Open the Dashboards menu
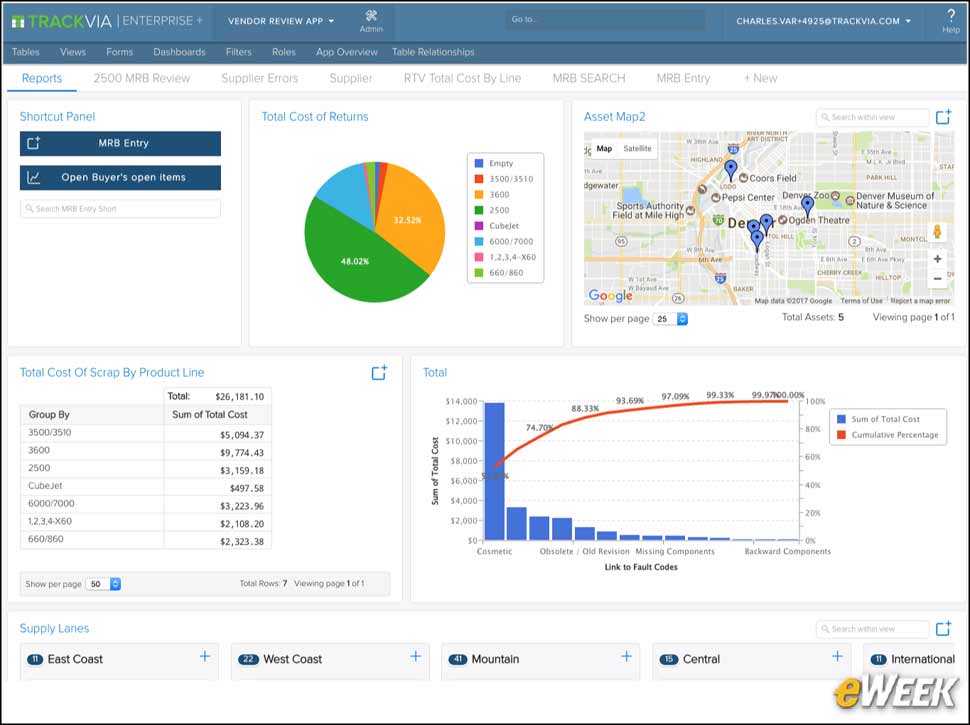970x725 pixels. click(x=179, y=52)
